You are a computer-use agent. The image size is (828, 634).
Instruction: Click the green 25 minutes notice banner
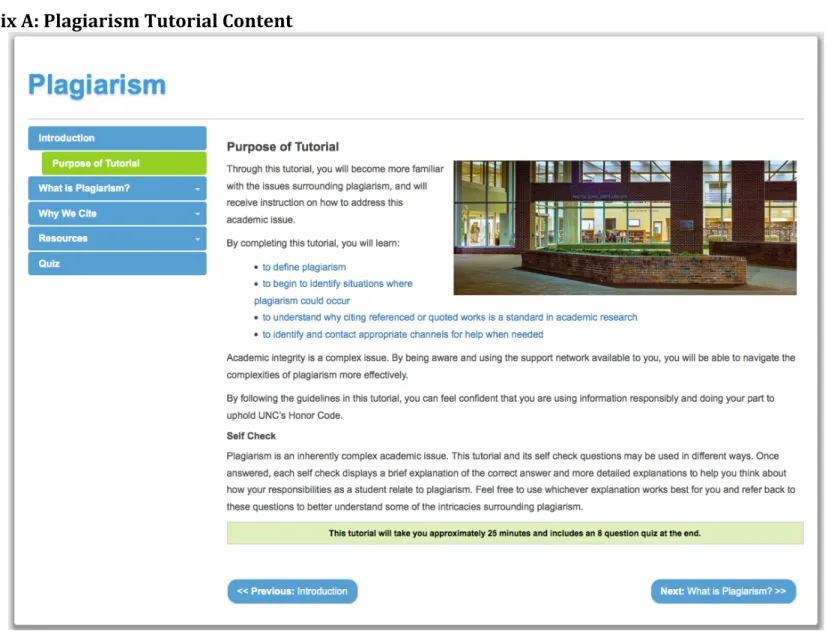click(515, 533)
